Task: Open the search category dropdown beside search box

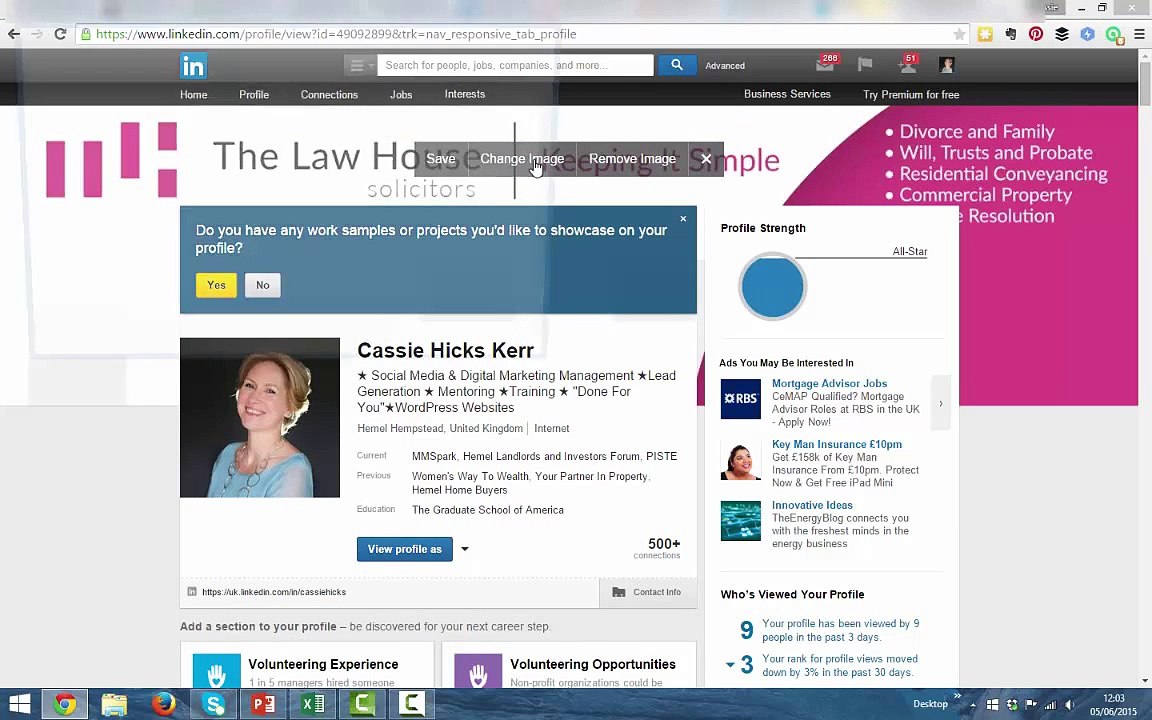Action: tap(360, 65)
